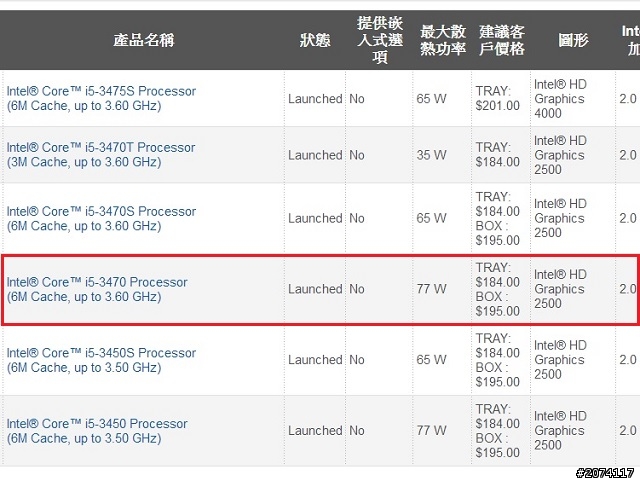Open the Intel Core i5-3470 Processor link
The height and width of the screenshot is (481, 640).
[x=97, y=289]
